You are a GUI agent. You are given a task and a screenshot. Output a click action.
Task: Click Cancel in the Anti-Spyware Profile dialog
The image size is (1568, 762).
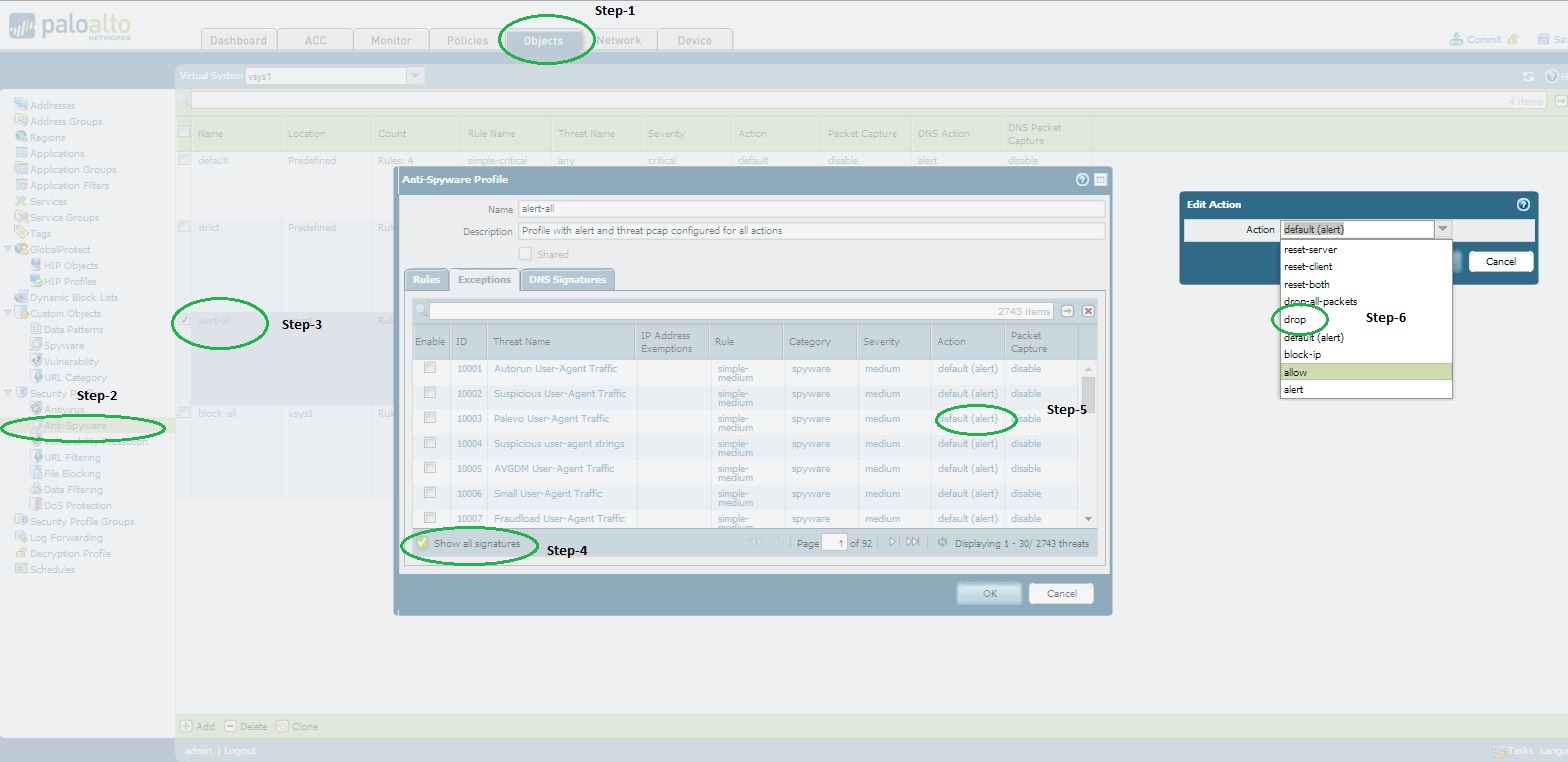tap(1061, 593)
